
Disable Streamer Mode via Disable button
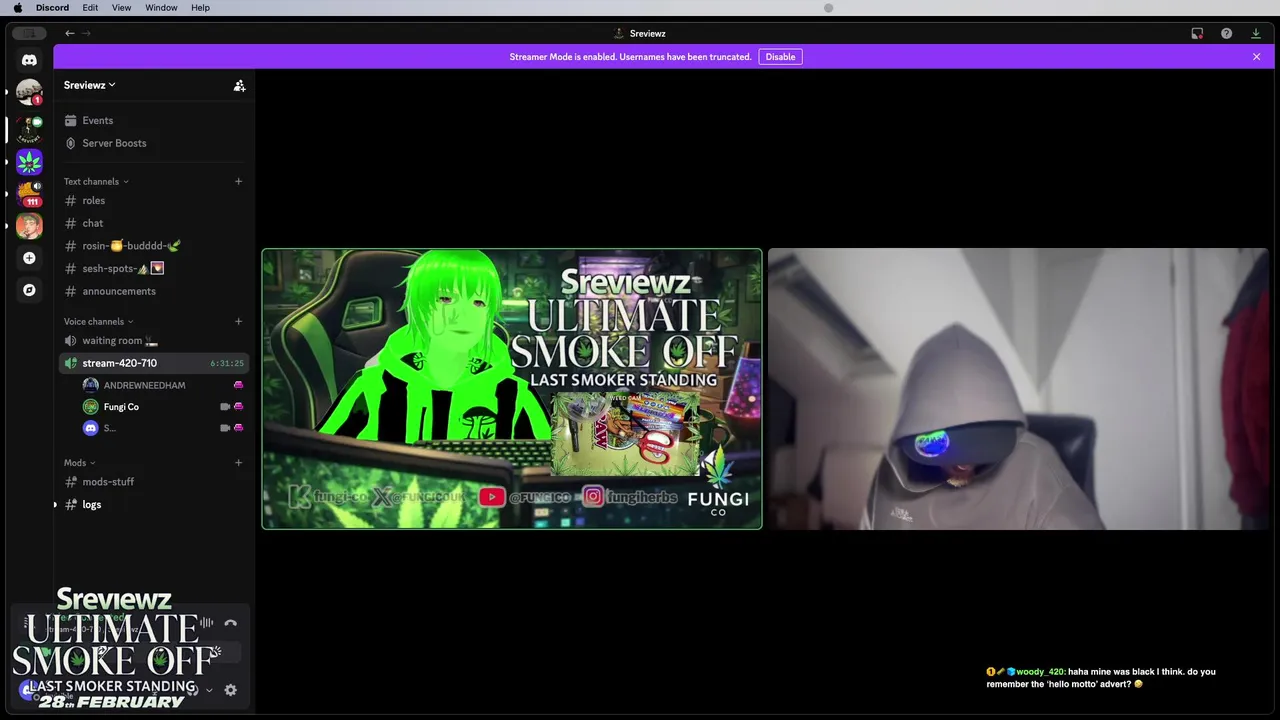[x=780, y=57]
